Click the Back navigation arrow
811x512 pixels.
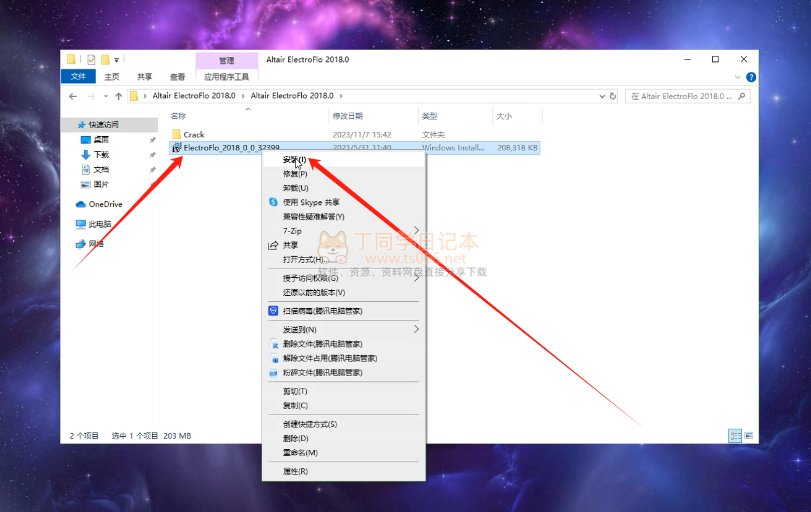pos(73,96)
